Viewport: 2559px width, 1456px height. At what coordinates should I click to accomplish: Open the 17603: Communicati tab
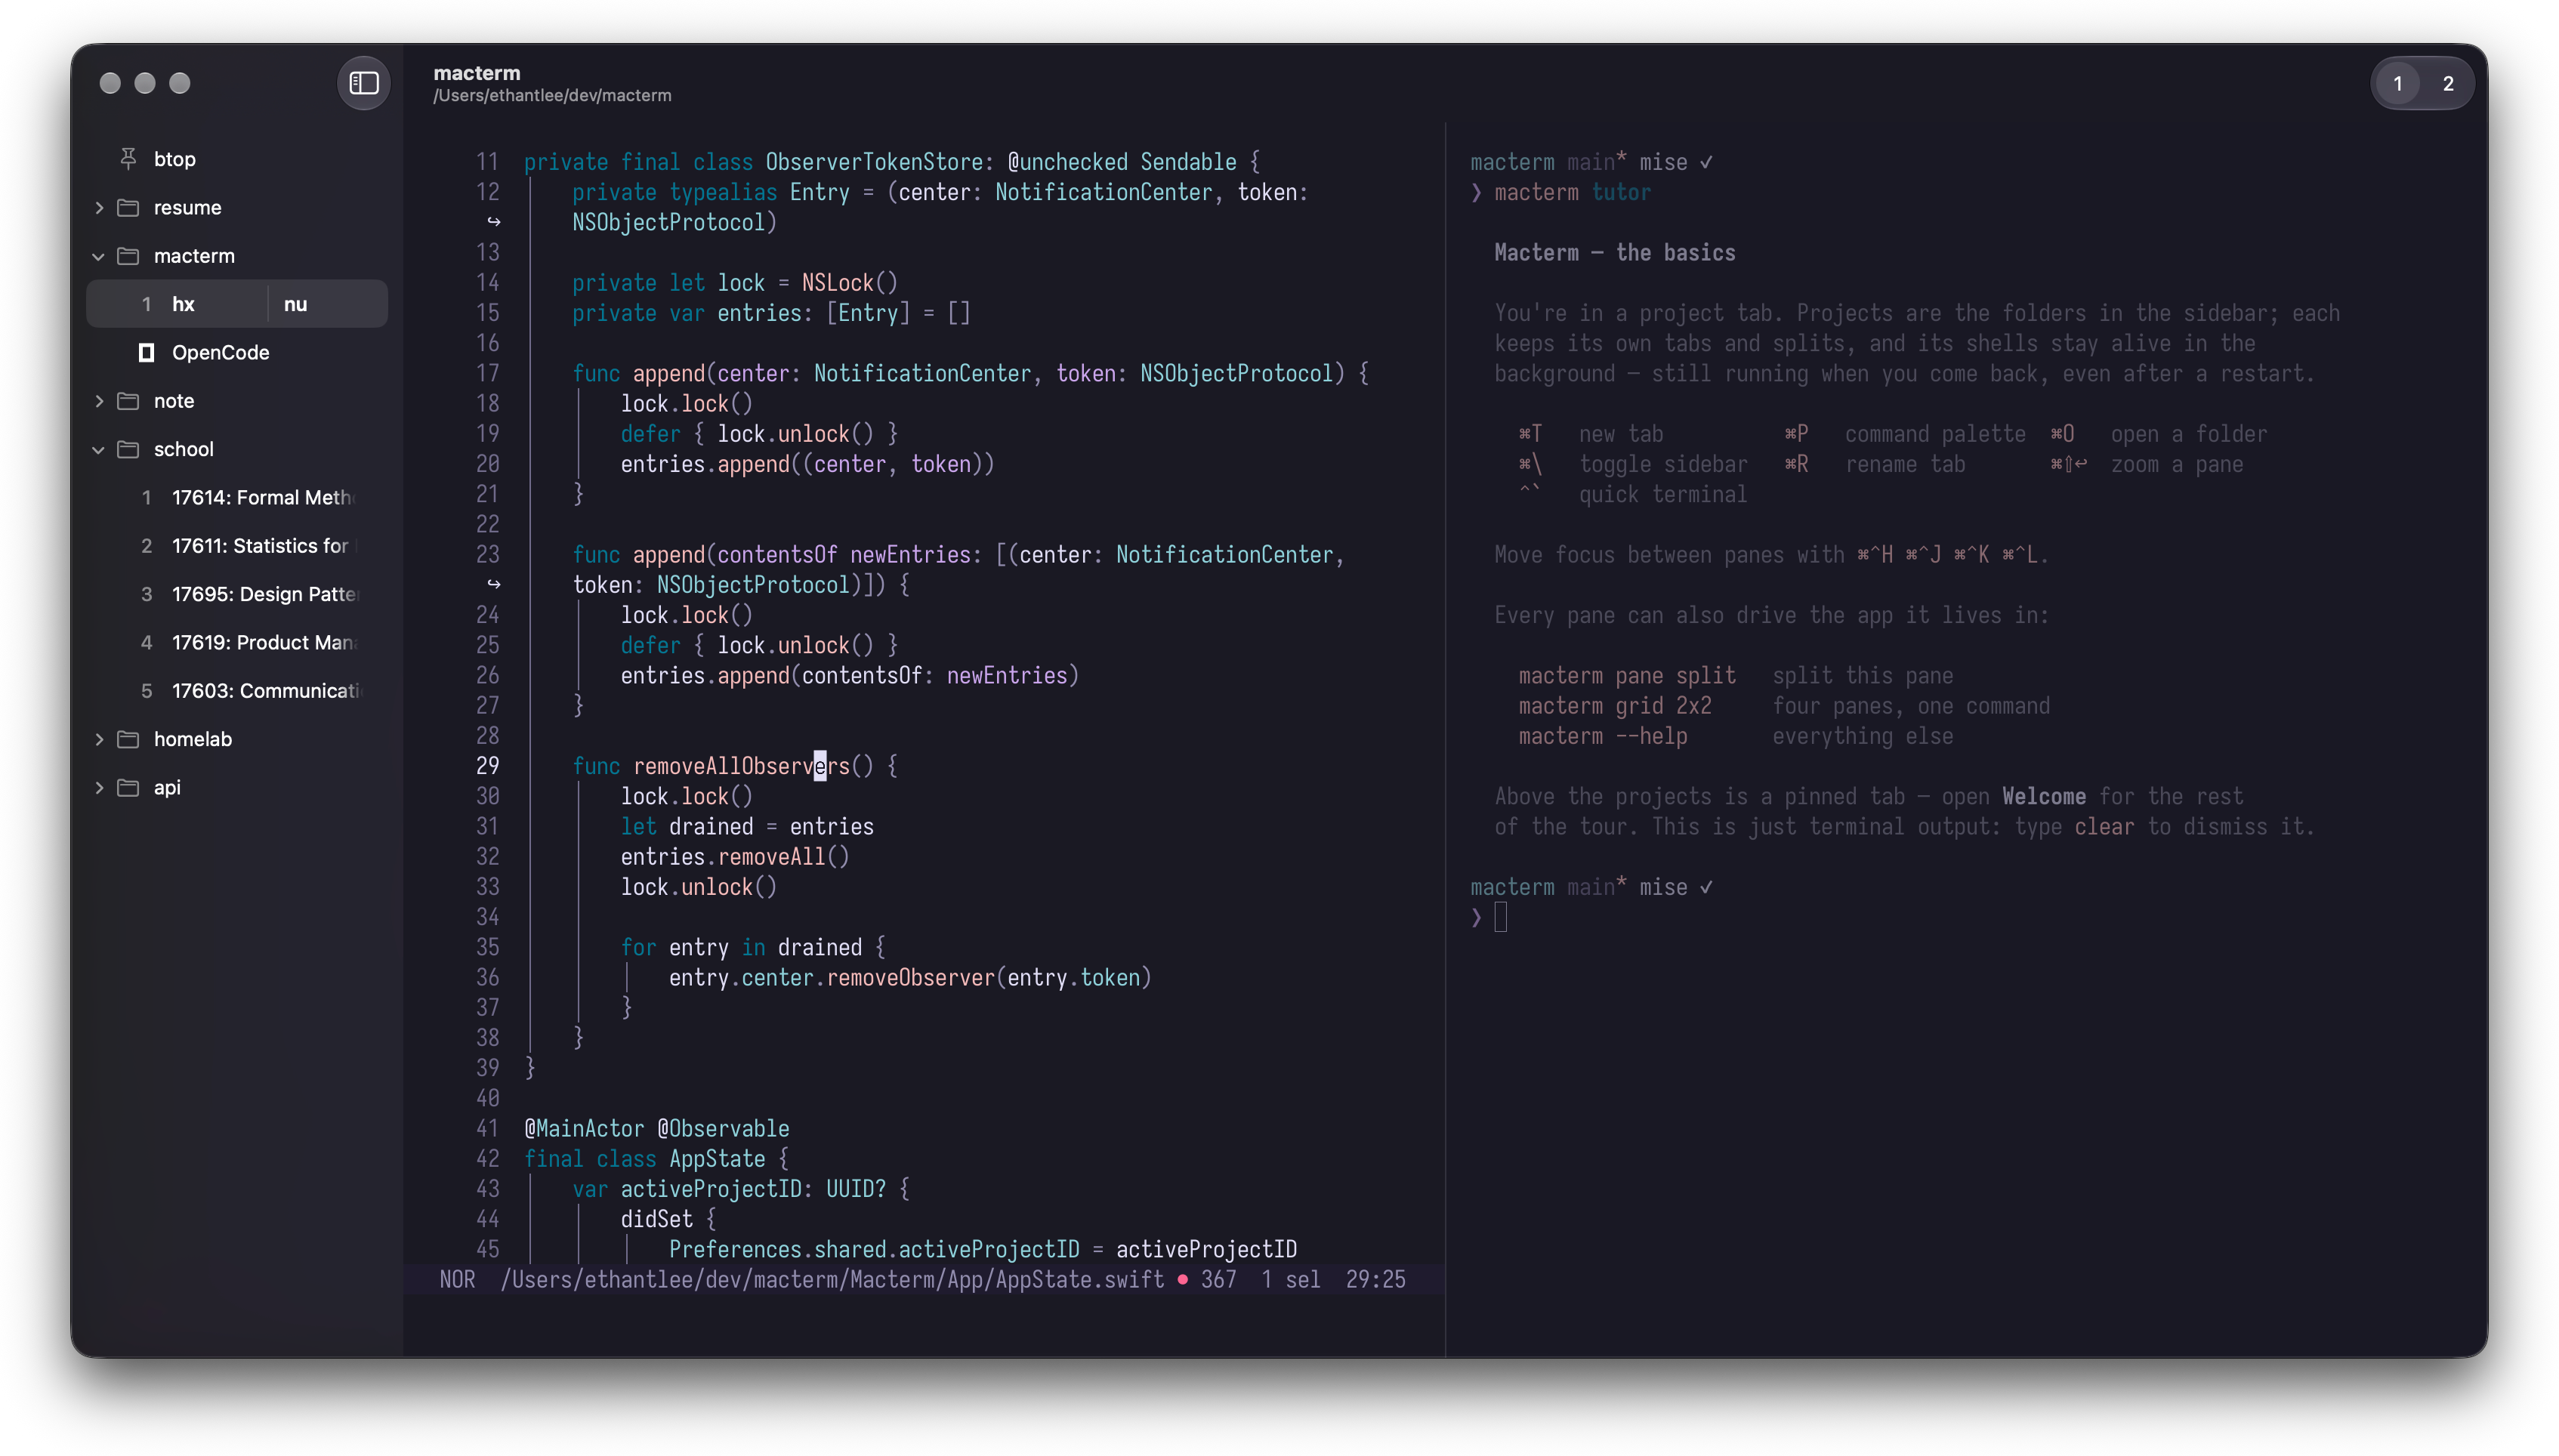pos(238,690)
